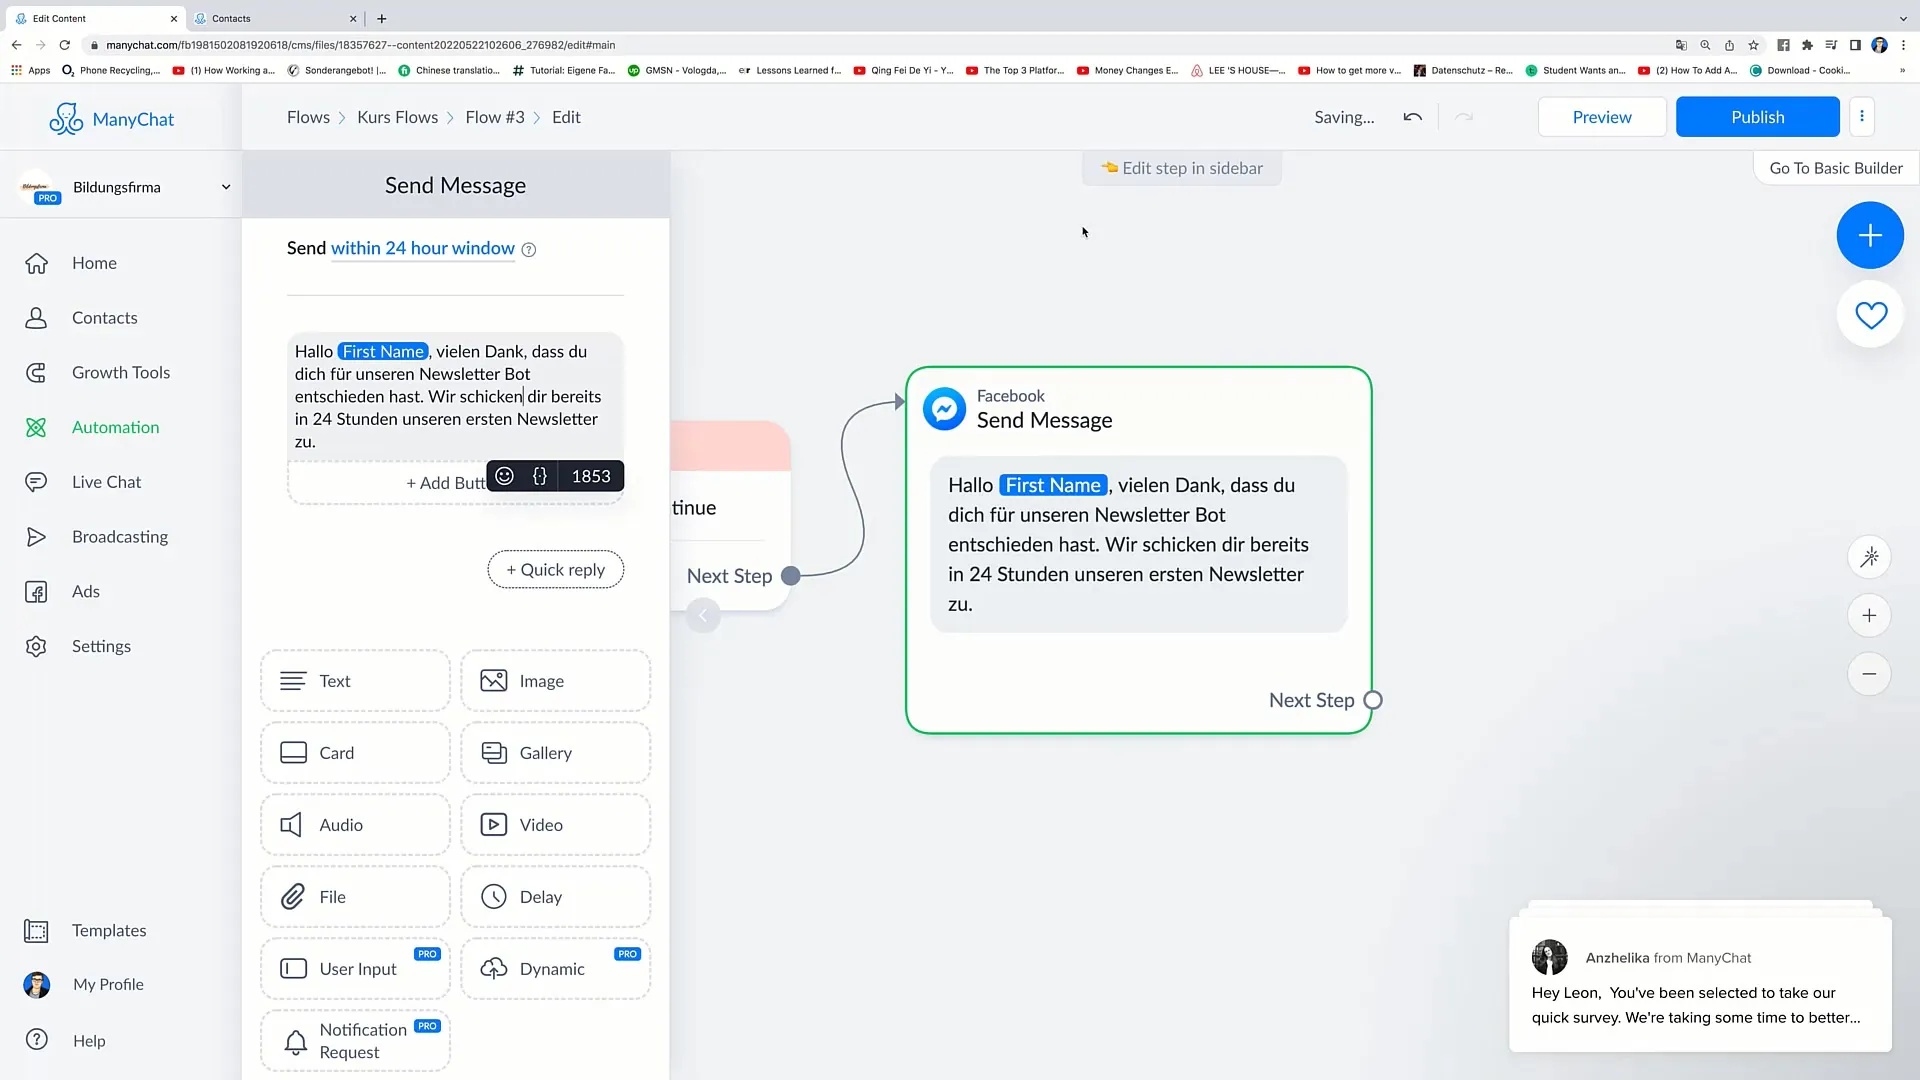
Task: Open the three-dot more options menu
Action: [x=1862, y=116]
